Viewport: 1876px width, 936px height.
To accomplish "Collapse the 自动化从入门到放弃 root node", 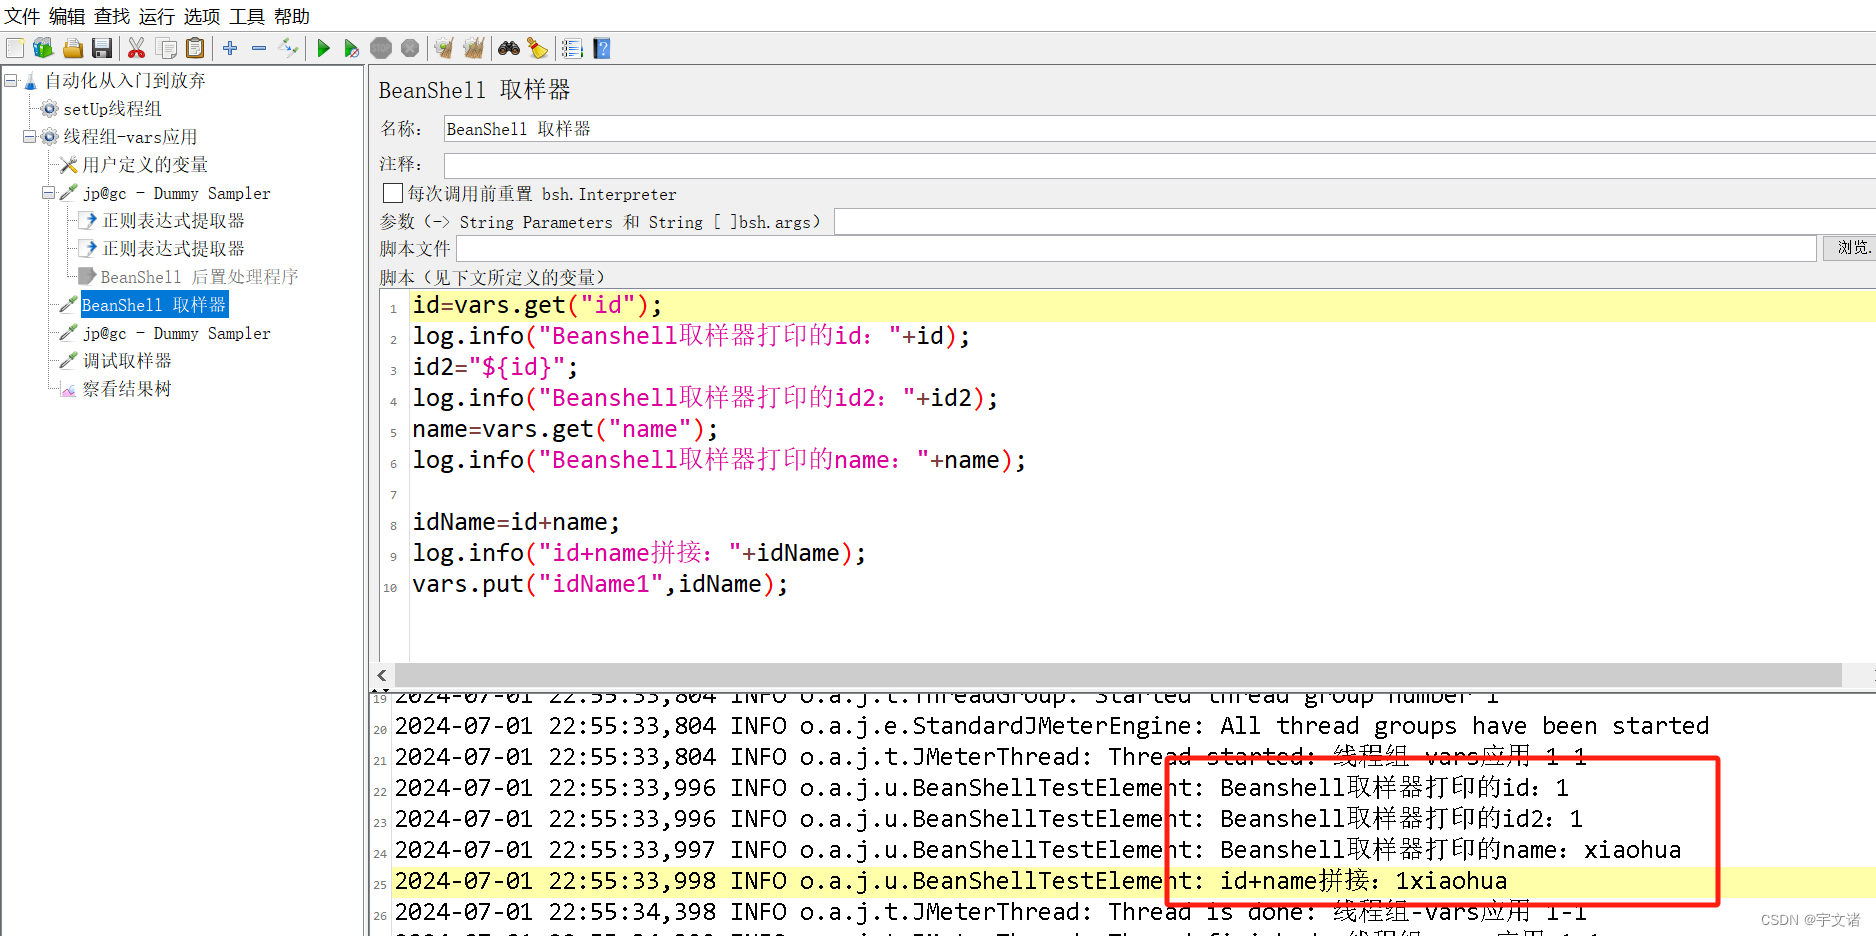I will click(10, 80).
